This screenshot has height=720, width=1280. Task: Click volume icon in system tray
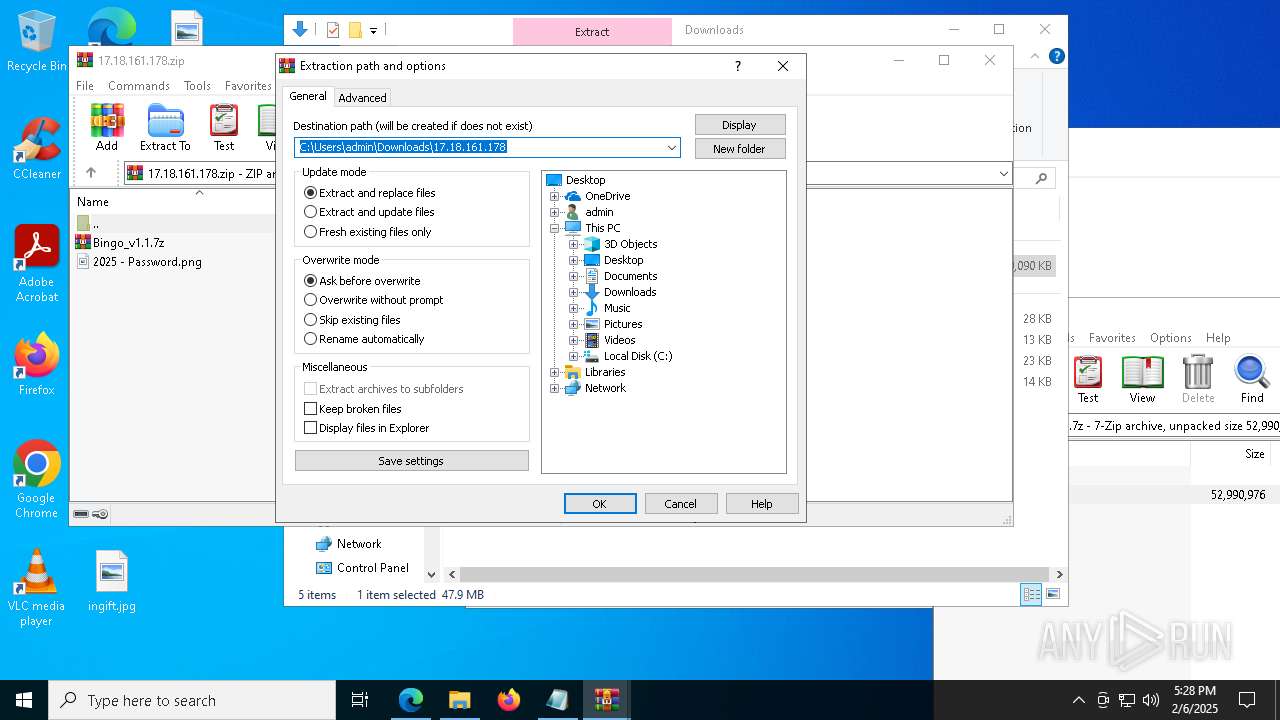pos(1151,700)
